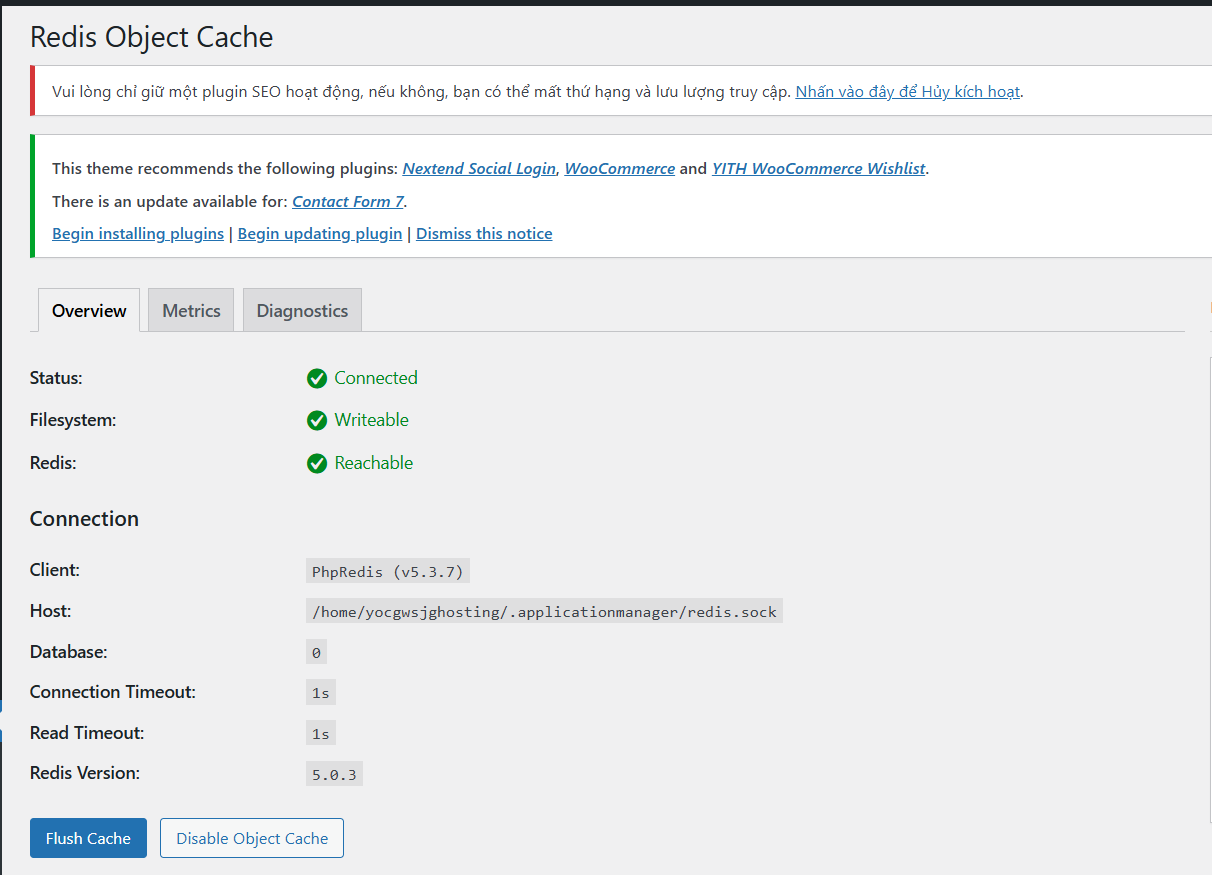1212x875 pixels.
Task: Select the redis.sock host path value
Action: (544, 611)
